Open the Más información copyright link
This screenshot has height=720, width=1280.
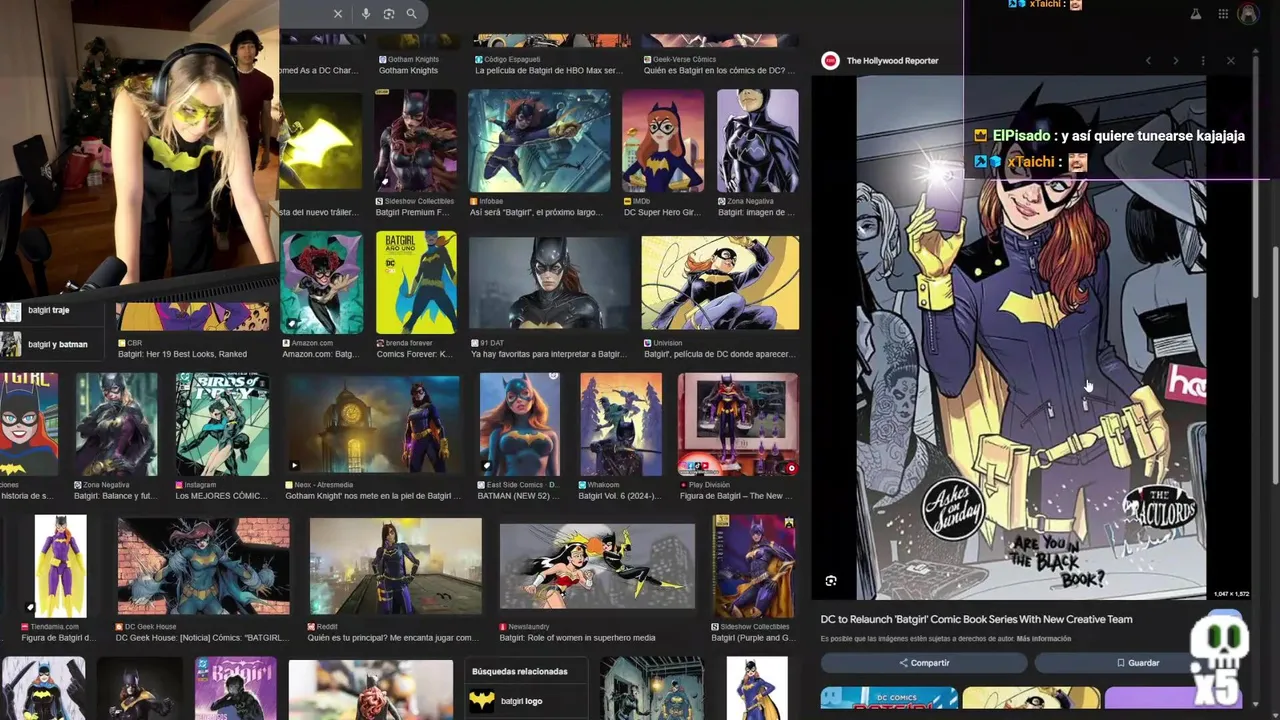[1044, 639]
